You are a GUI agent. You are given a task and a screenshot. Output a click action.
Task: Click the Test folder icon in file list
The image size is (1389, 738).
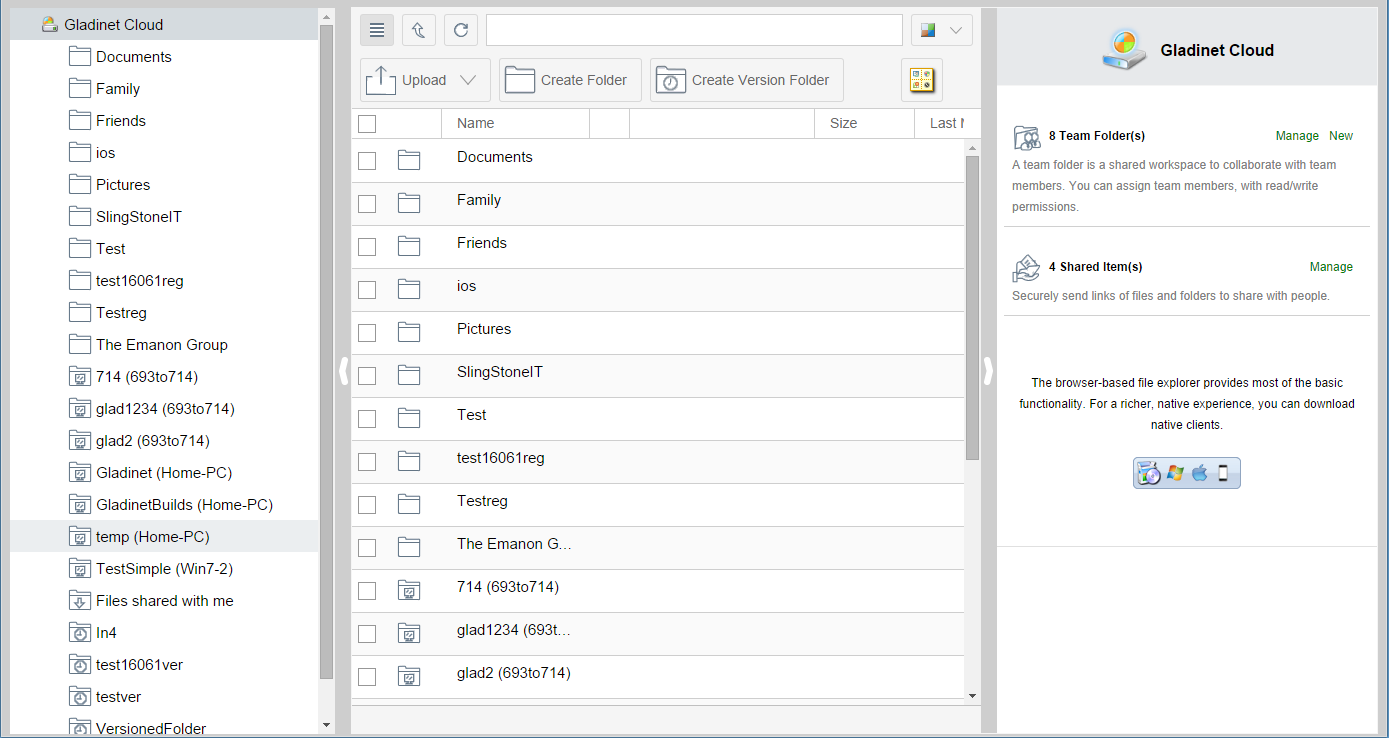pos(408,418)
